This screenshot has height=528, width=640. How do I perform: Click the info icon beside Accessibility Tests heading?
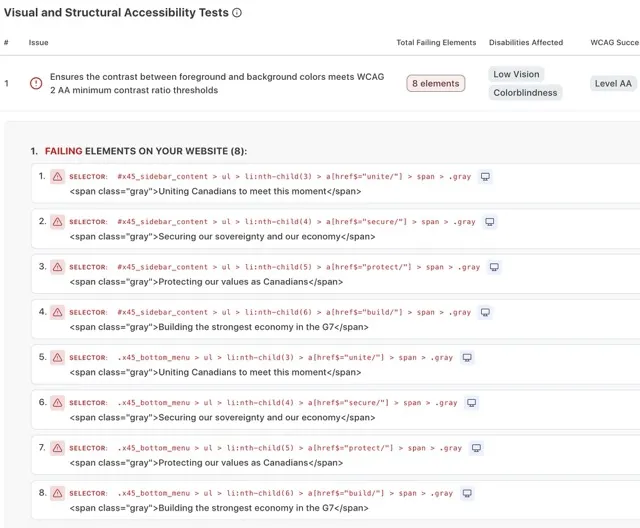pyautogui.click(x=237, y=13)
